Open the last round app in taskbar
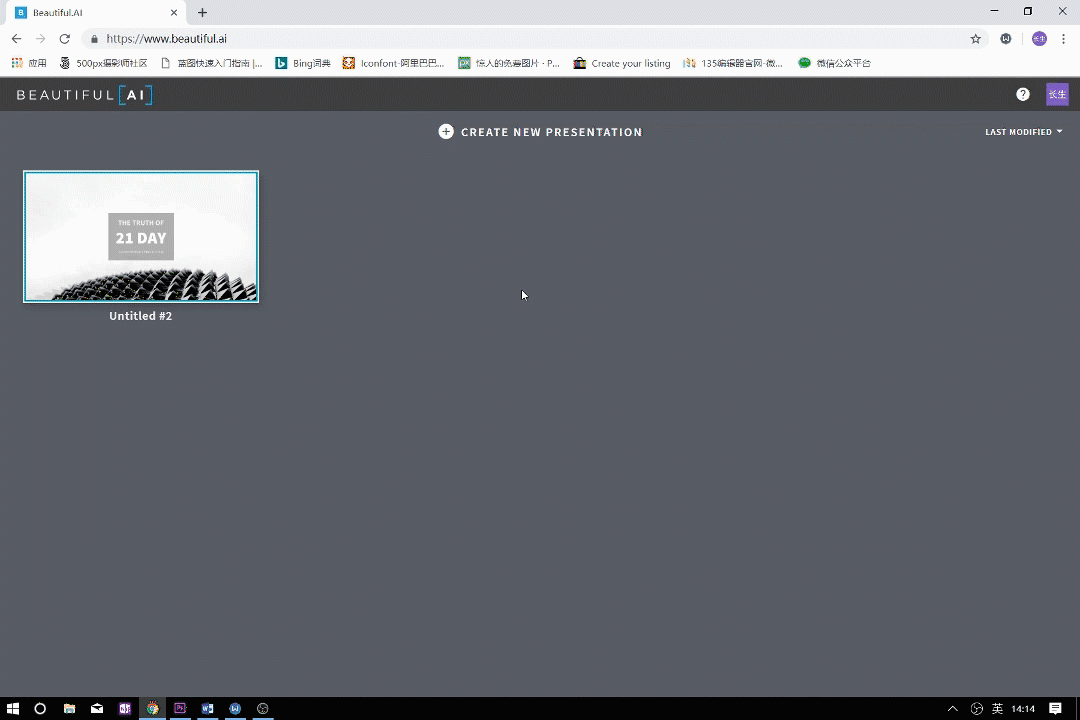Viewport: 1080px width, 720px height. click(262, 708)
